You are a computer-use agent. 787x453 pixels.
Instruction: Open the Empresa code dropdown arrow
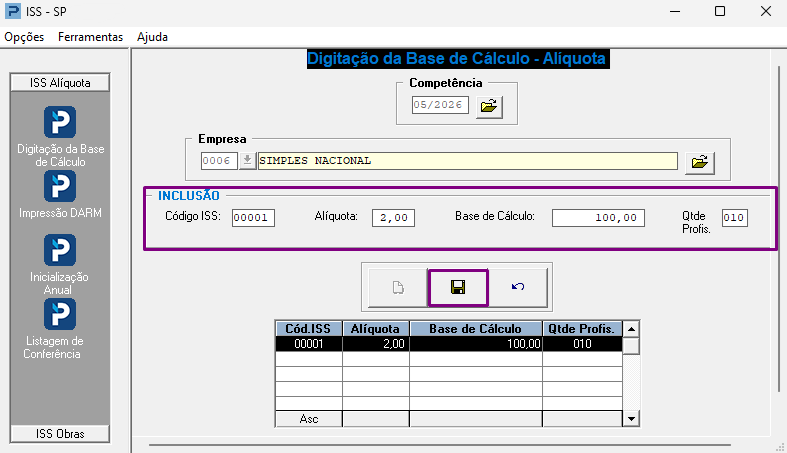pyautogui.click(x=247, y=161)
